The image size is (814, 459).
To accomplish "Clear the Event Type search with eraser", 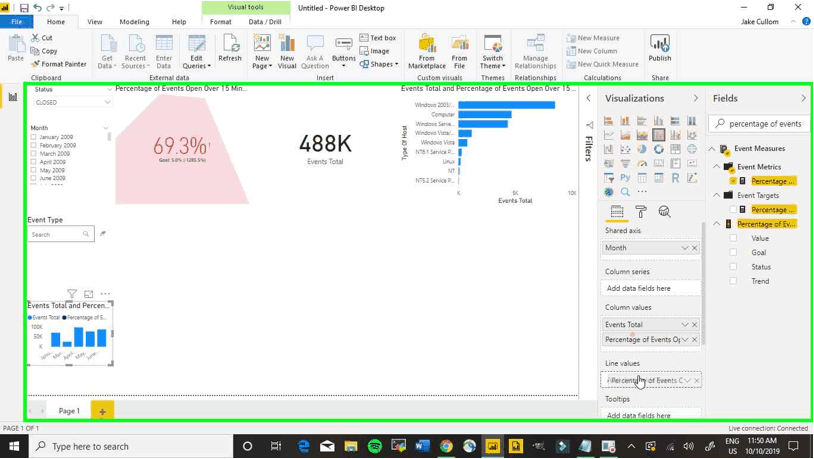I will coord(103,234).
